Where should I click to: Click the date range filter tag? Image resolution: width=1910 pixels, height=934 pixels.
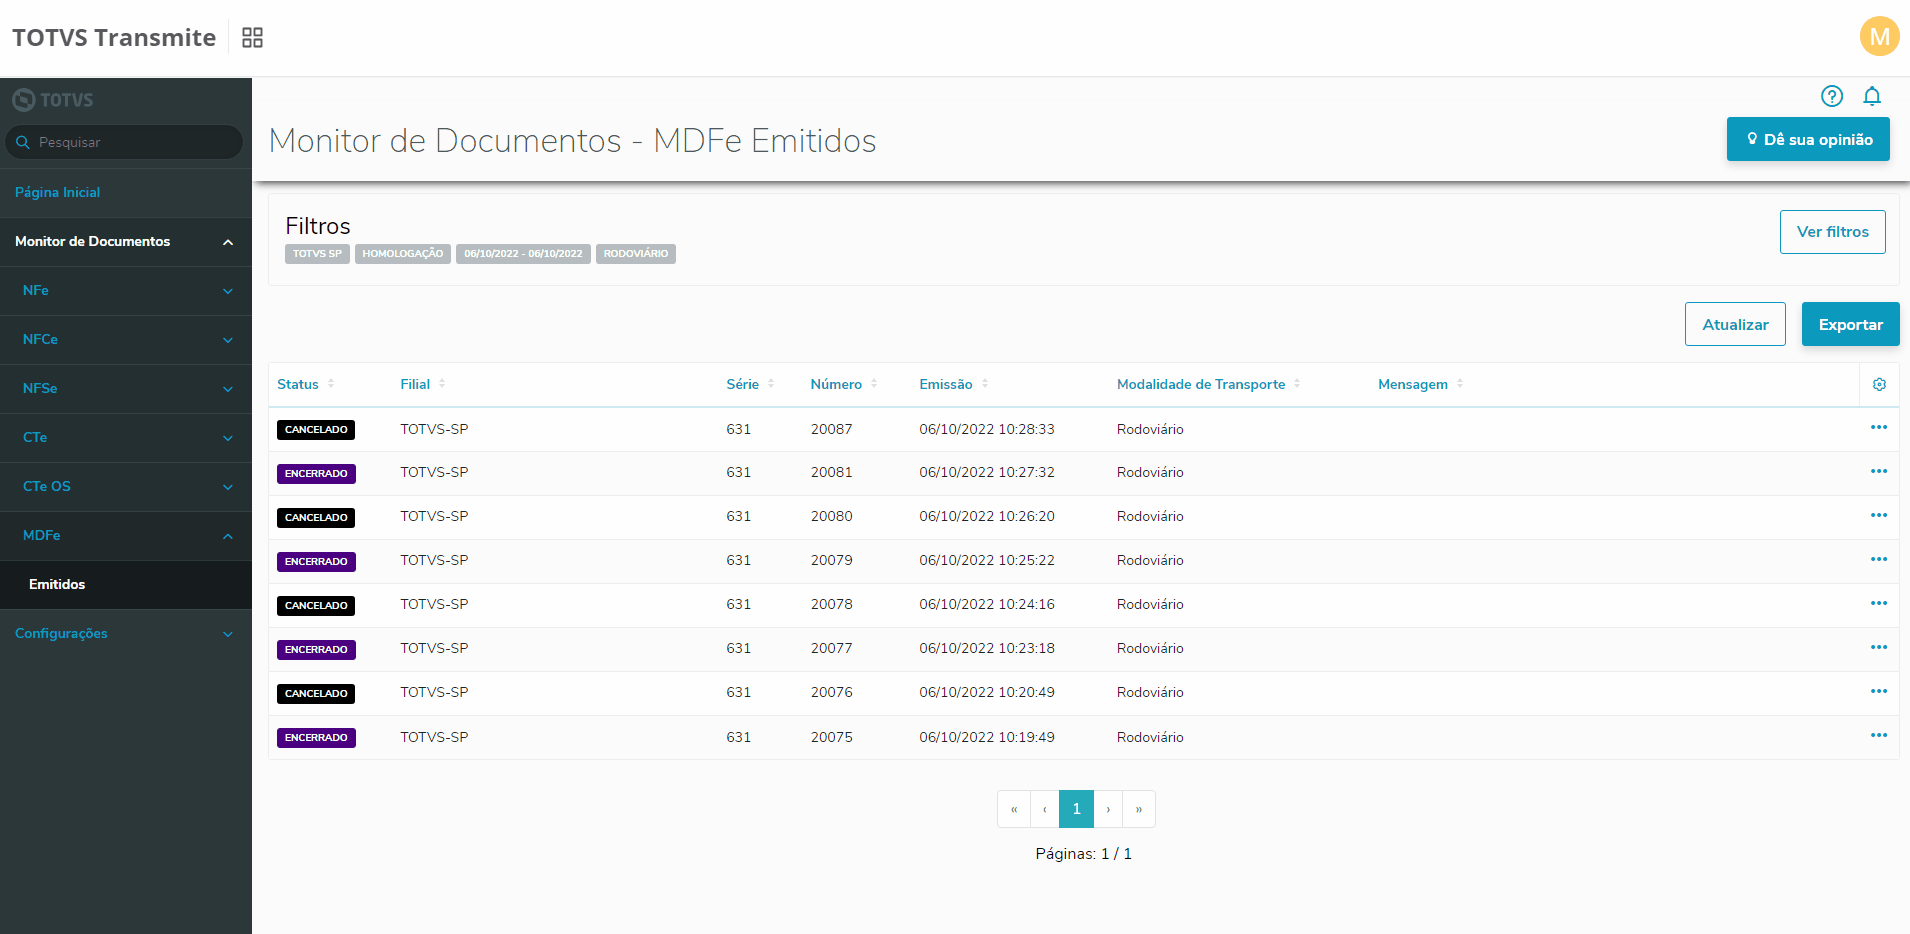click(523, 254)
